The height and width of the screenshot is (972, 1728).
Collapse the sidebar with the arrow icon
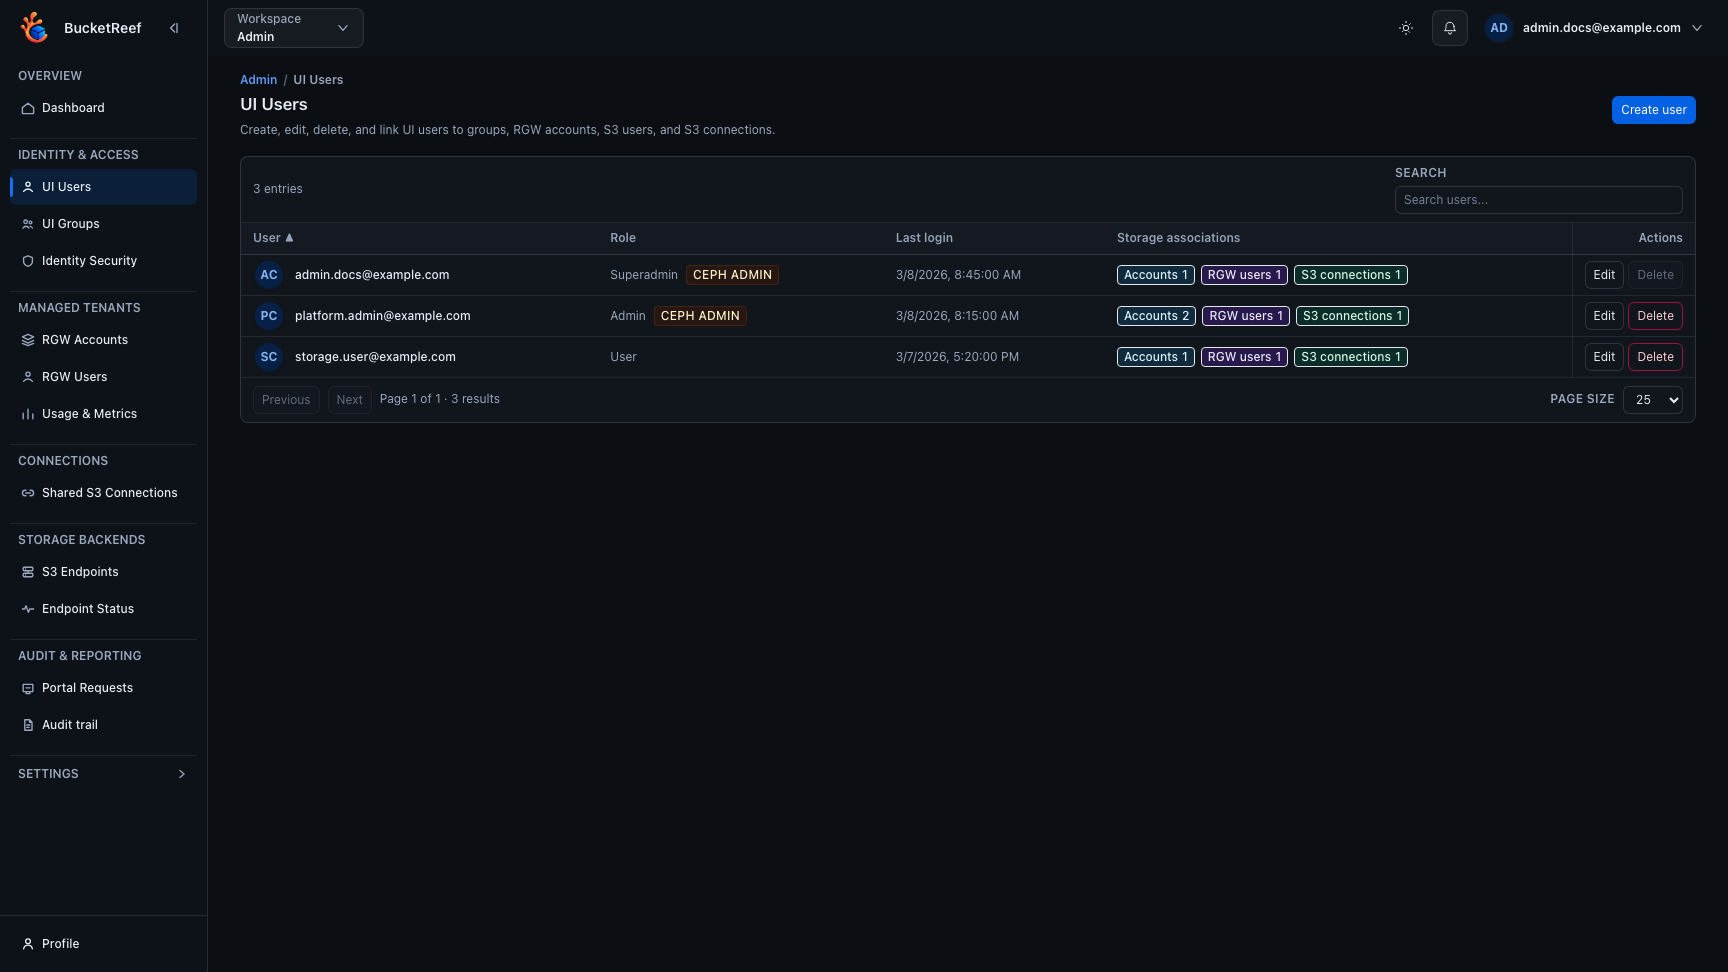click(174, 28)
